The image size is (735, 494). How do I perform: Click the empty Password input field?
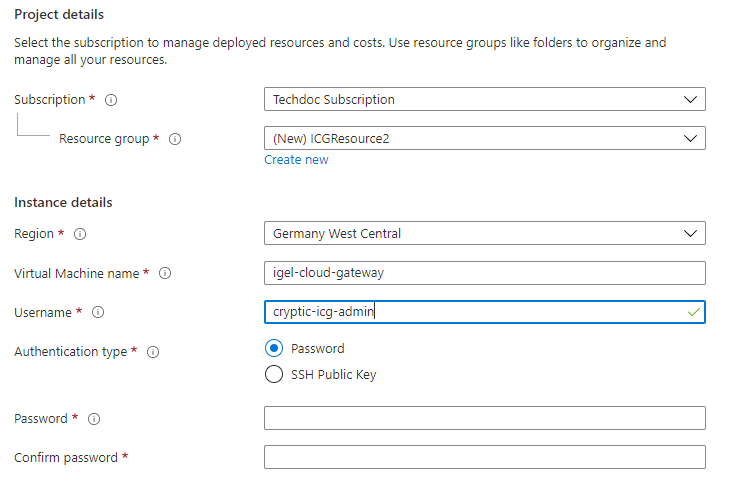point(484,418)
